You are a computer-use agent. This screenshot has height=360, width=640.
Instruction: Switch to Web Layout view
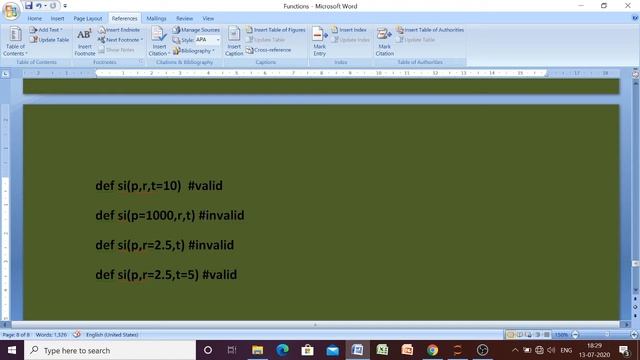click(x=529, y=335)
